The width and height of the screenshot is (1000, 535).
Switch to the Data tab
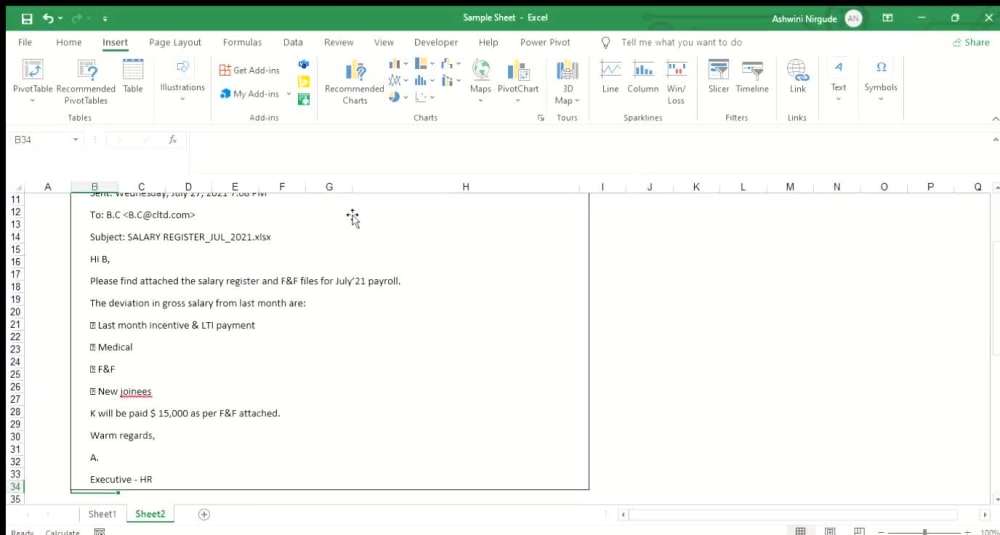click(293, 42)
